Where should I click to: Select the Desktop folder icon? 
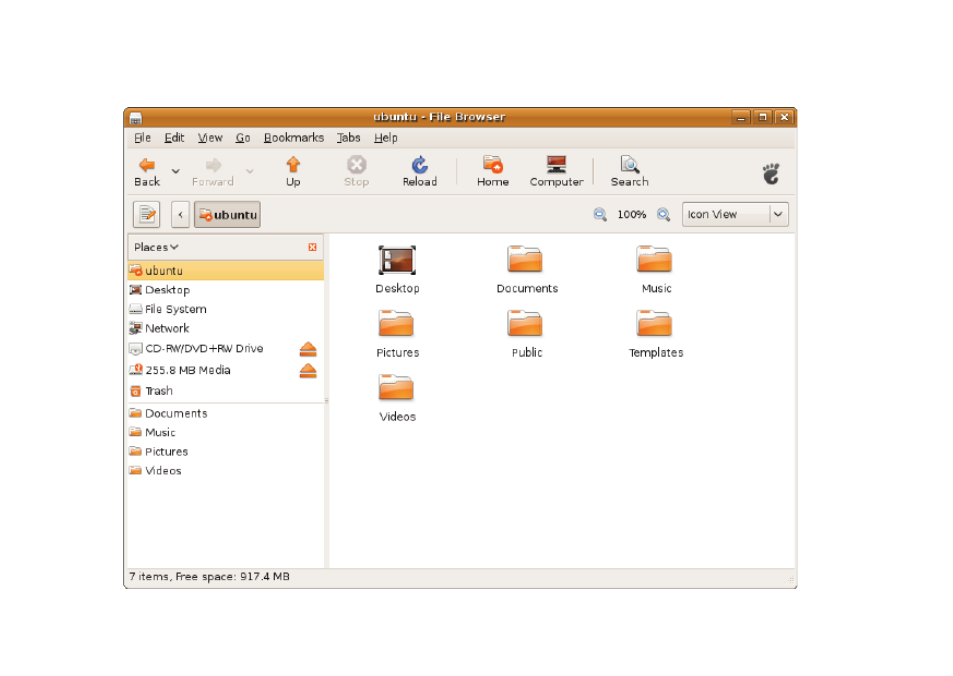397,260
